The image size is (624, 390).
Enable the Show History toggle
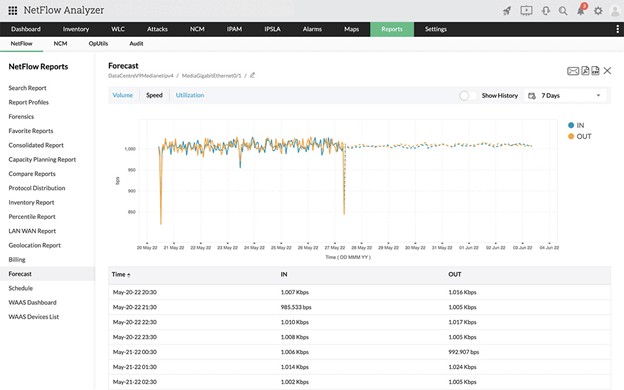[x=467, y=96]
